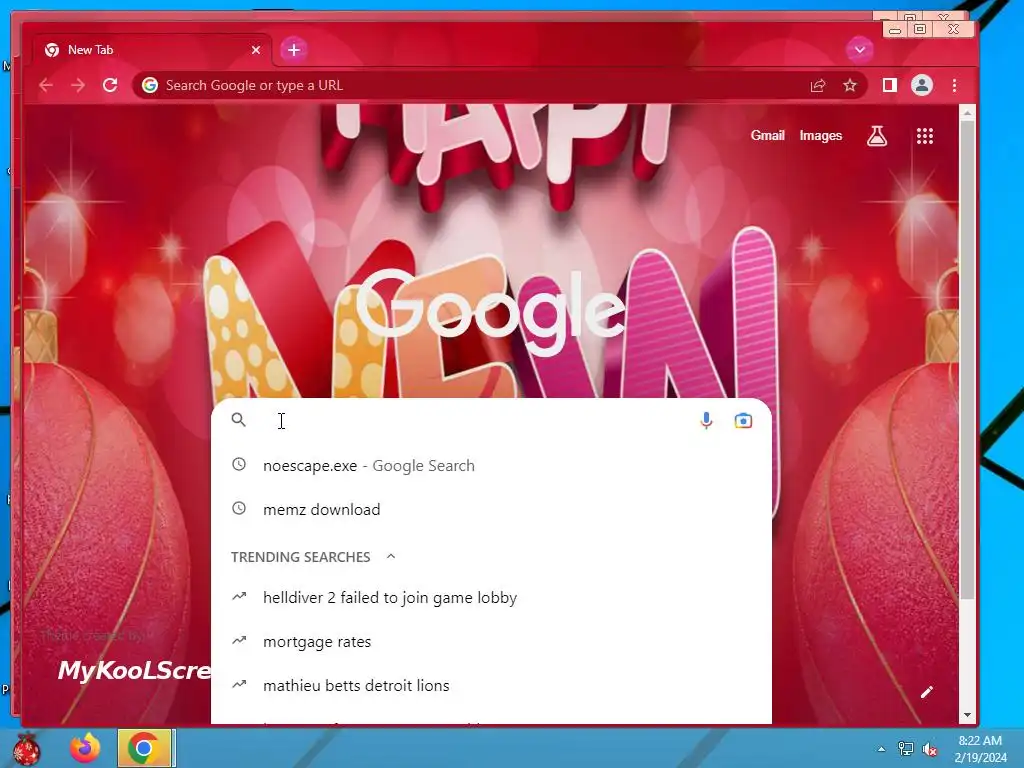Launch Firefox from the taskbar
Screen dimensions: 1024x768
pos(86,748)
